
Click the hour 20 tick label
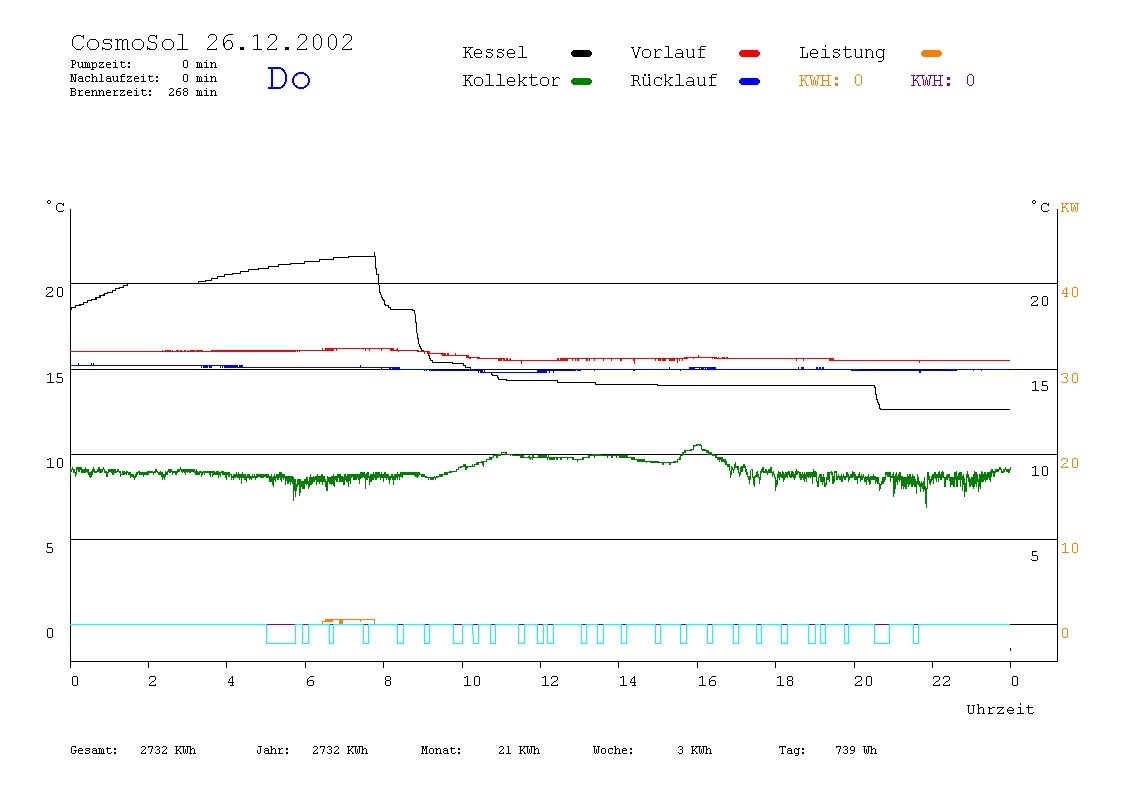click(x=864, y=682)
